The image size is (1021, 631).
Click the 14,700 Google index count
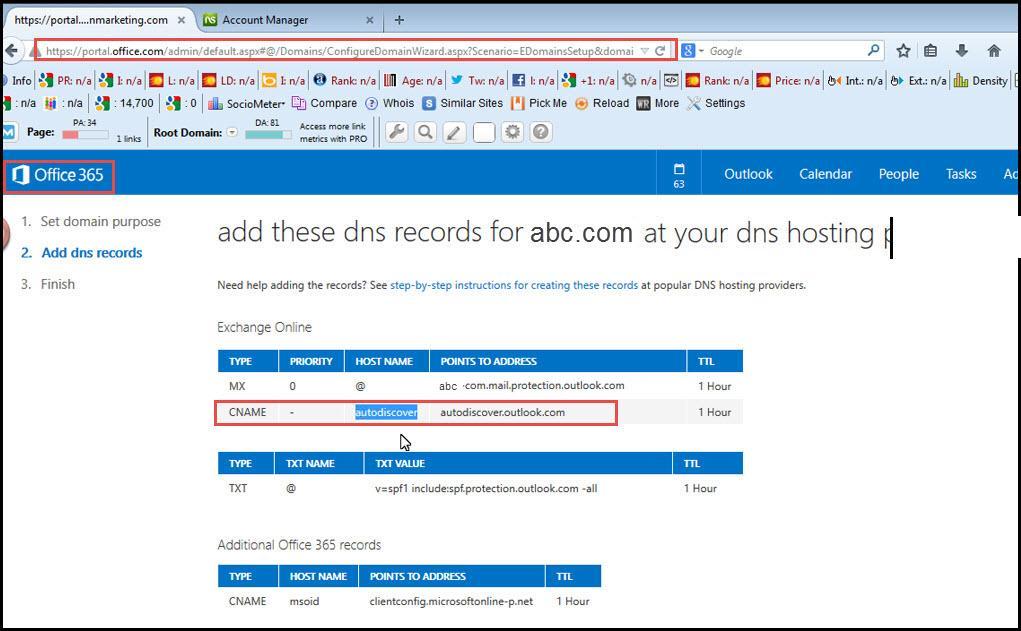(x=124, y=103)
